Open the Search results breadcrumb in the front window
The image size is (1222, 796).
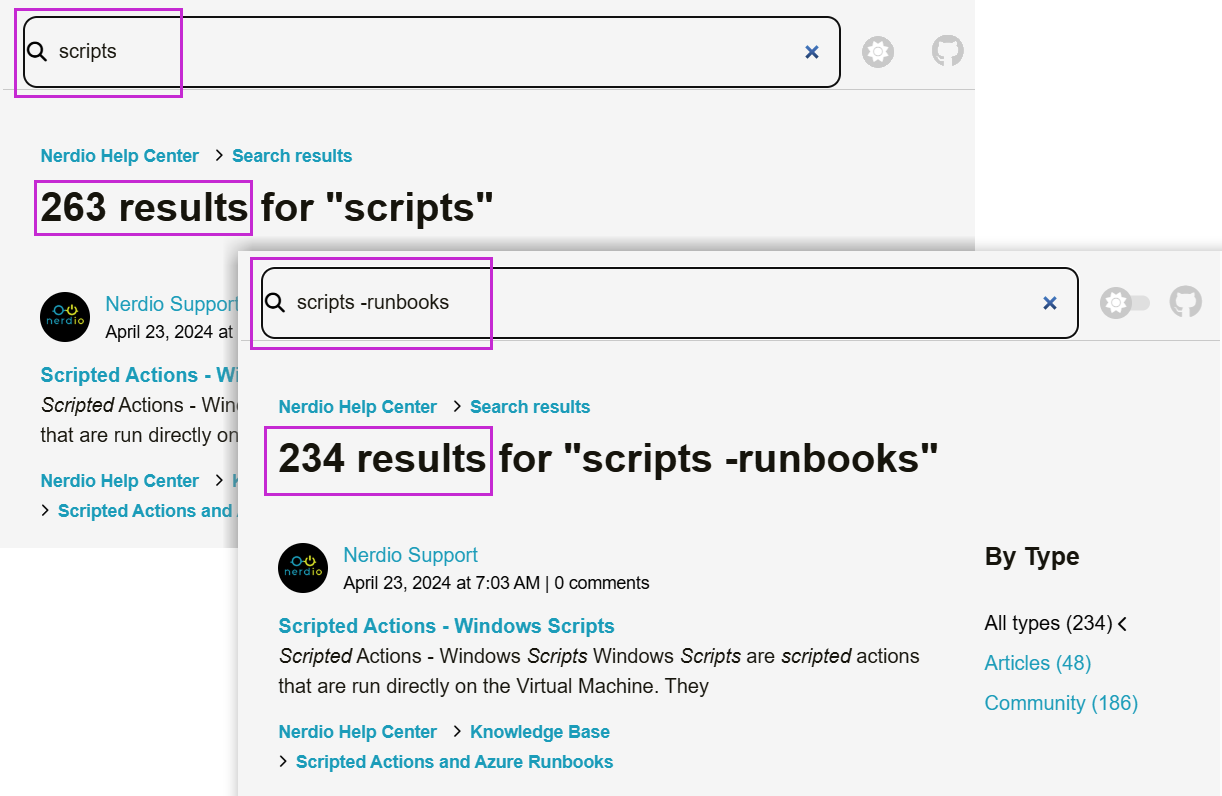pyautogui.click(x=530, y=407)
